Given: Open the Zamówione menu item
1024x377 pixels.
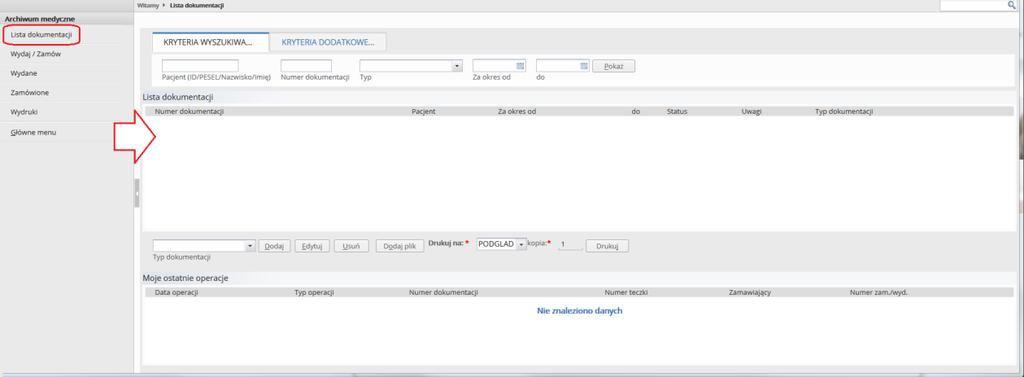Looking at the screenshot, I should (30, 93).
